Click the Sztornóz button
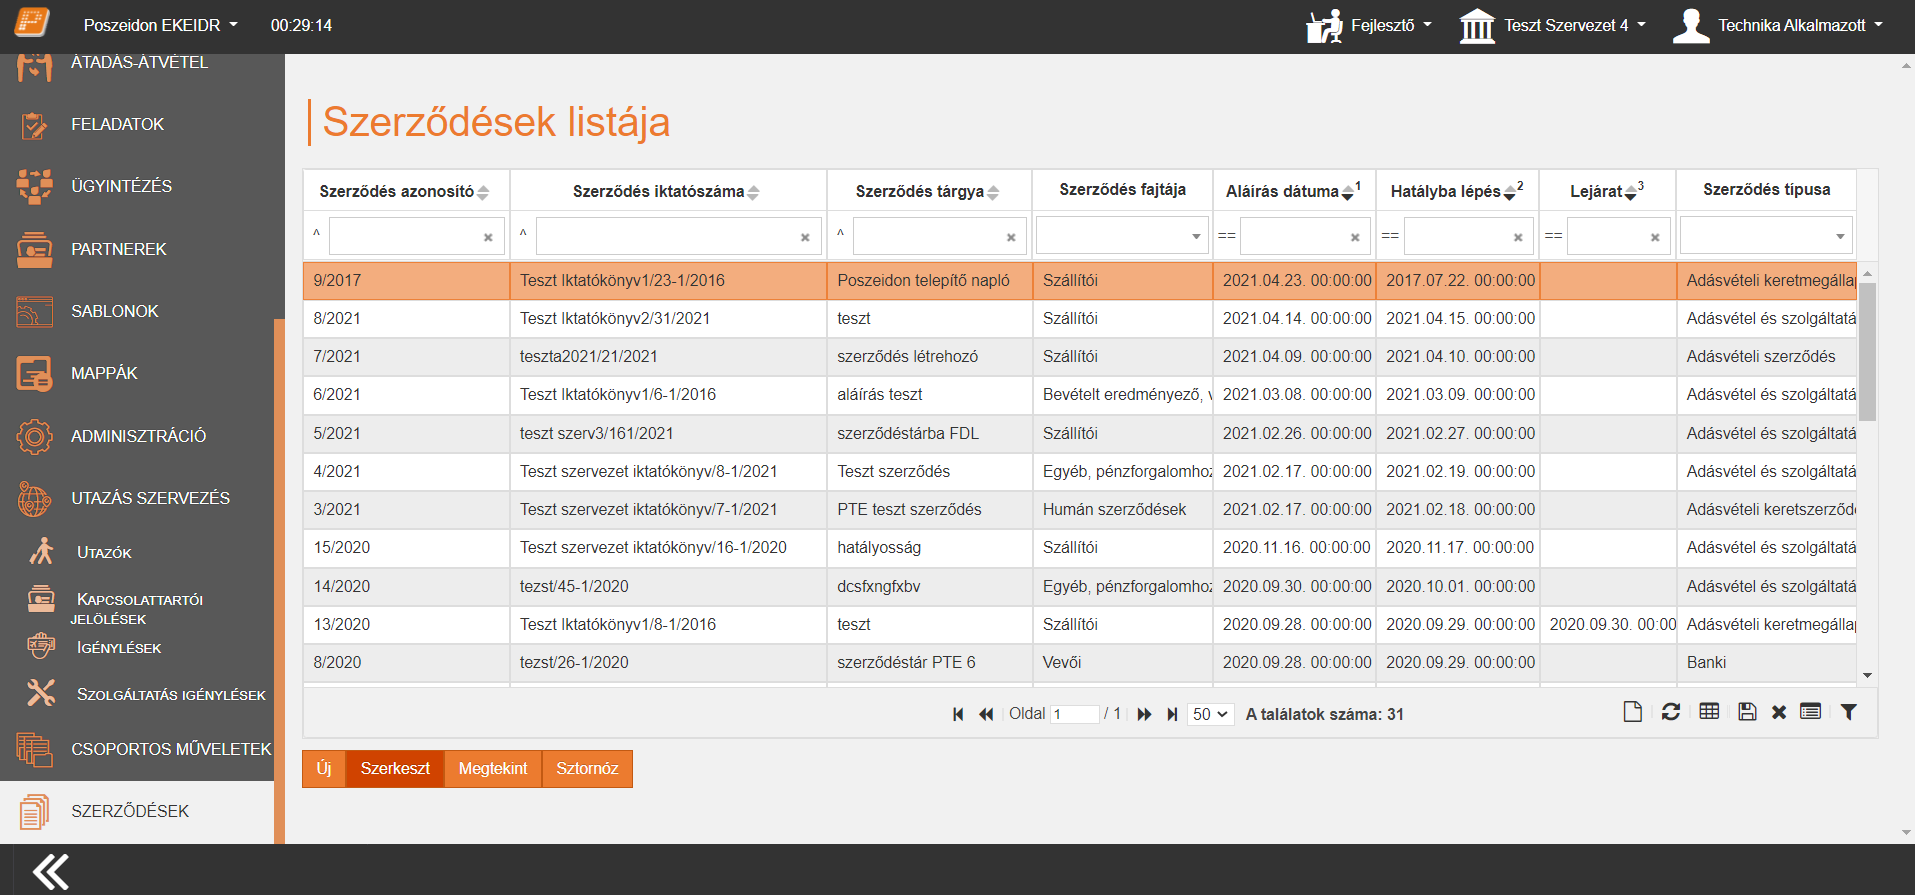 pyautogui.click(x=587, y=769)
